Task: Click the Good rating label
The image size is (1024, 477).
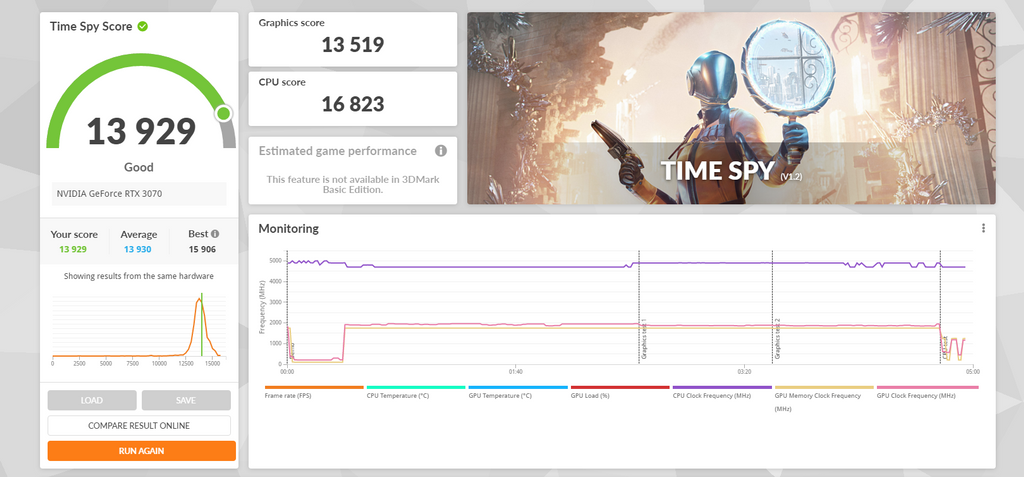Action: (139, 167)
